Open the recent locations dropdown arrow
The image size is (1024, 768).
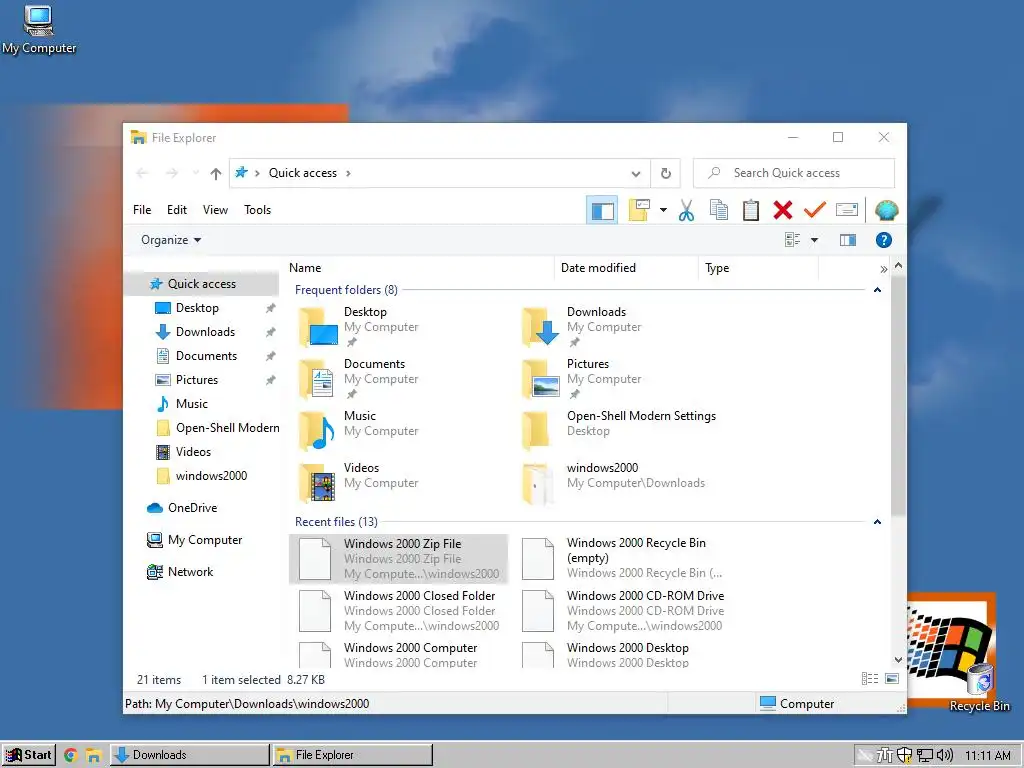[196, 173]
